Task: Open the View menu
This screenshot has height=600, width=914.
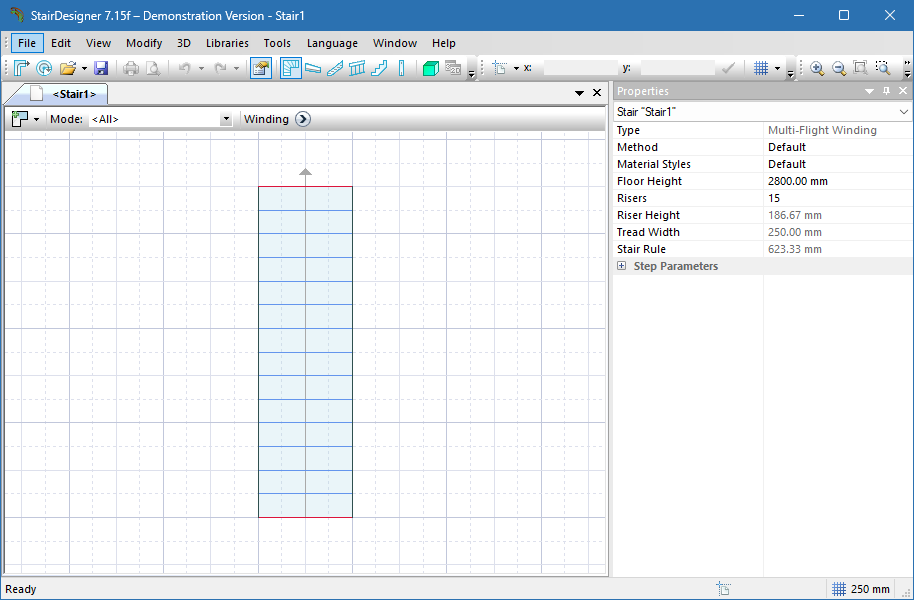Action: point(99,43)
